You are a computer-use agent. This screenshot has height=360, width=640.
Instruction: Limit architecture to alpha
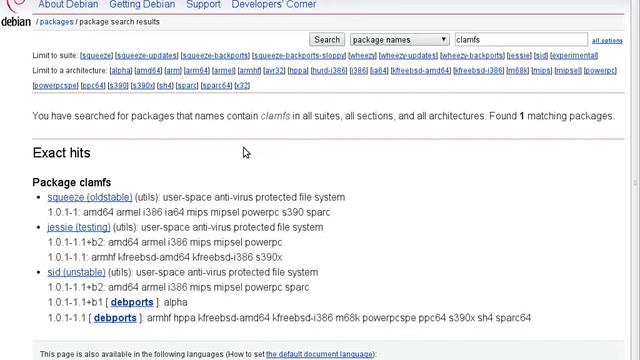tap(121, 71)
